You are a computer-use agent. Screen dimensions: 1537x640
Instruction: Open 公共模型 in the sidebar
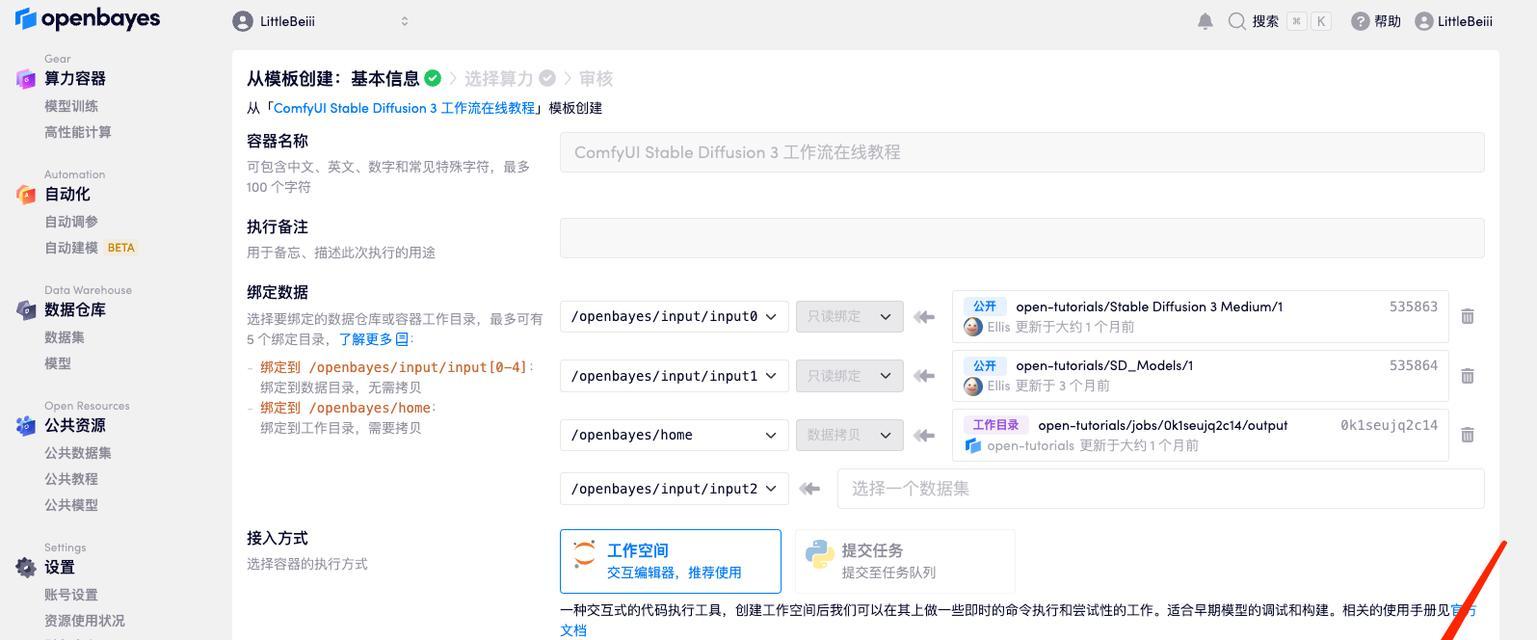(71, 505)
